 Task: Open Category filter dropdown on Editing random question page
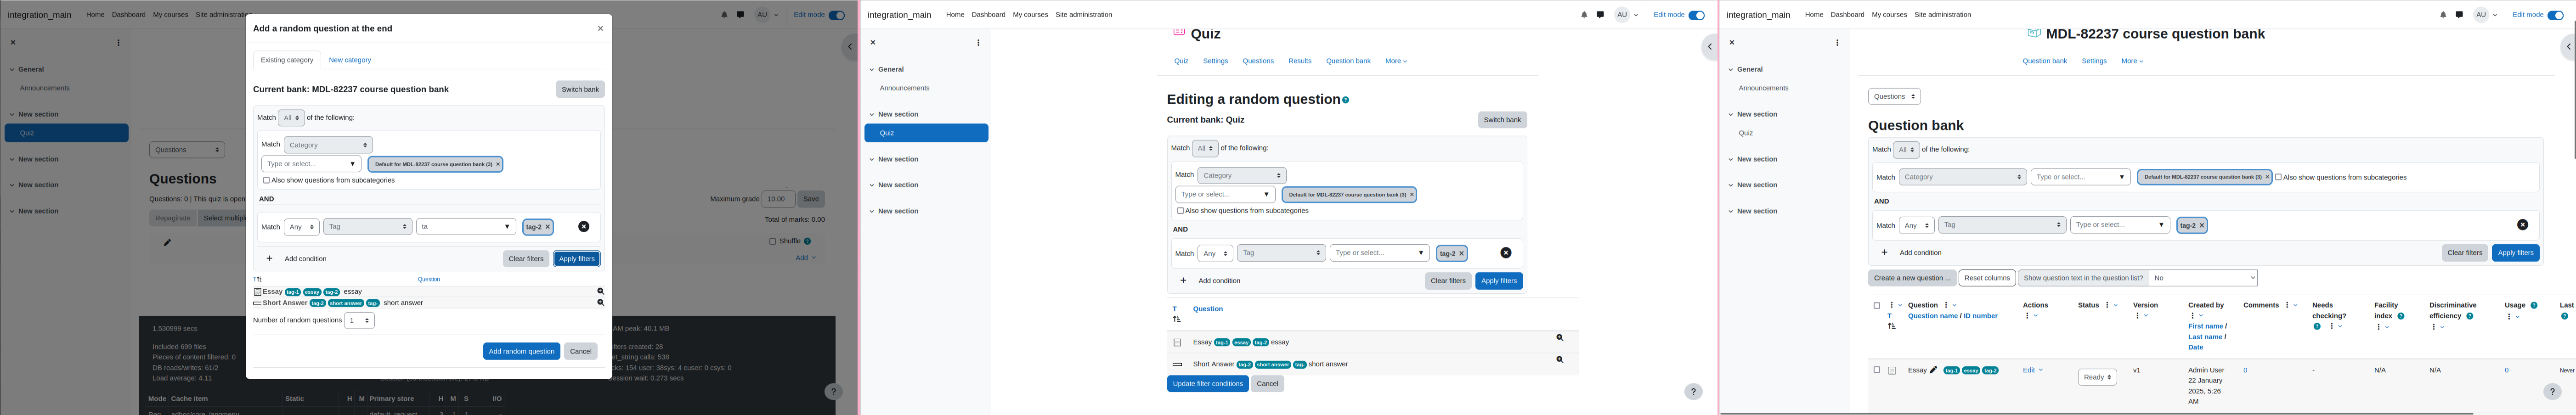pyautogui.click(x=1241, y=175)
